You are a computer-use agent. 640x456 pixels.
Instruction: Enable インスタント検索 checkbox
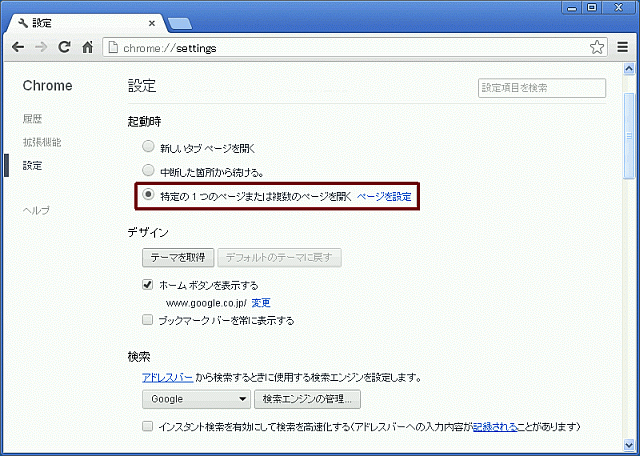pyautogui.click(x=147, y=427)
